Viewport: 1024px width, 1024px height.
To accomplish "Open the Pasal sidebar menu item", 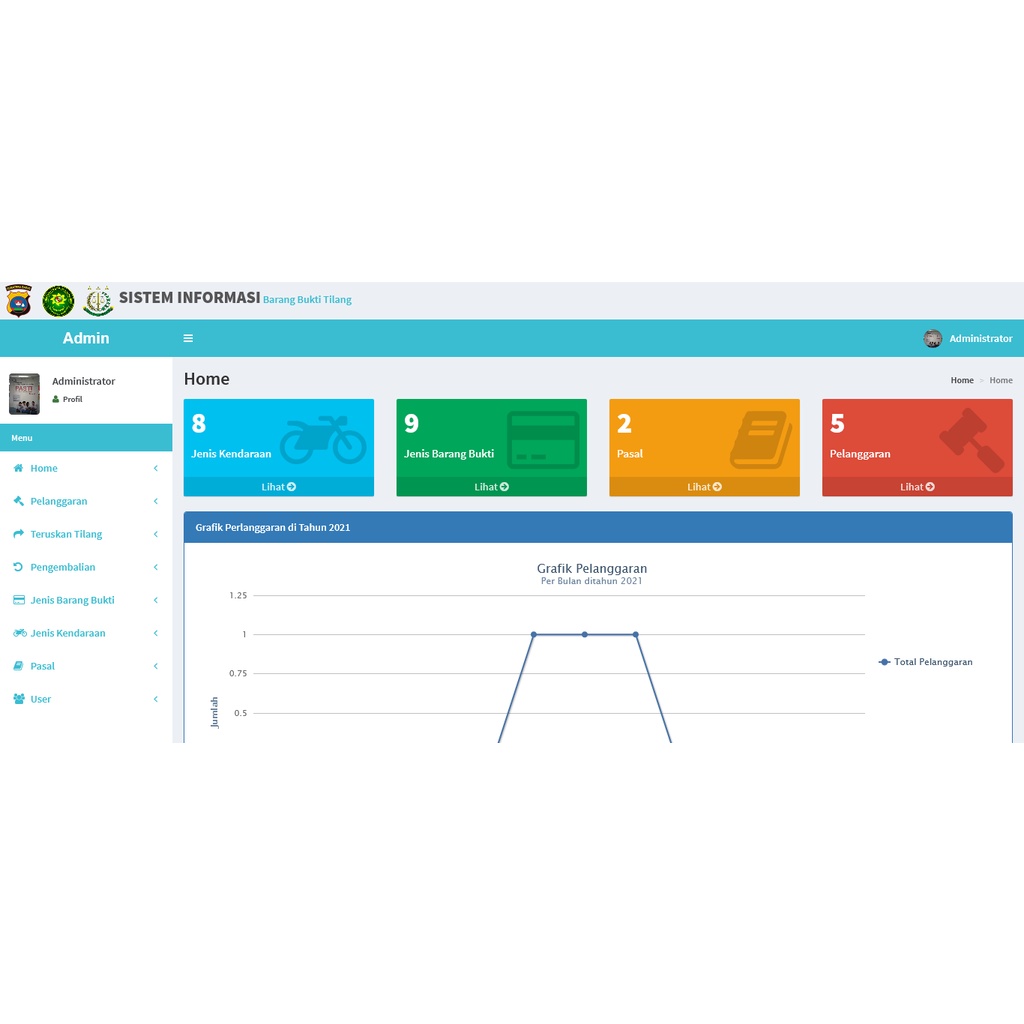I will tap(86, 666).
